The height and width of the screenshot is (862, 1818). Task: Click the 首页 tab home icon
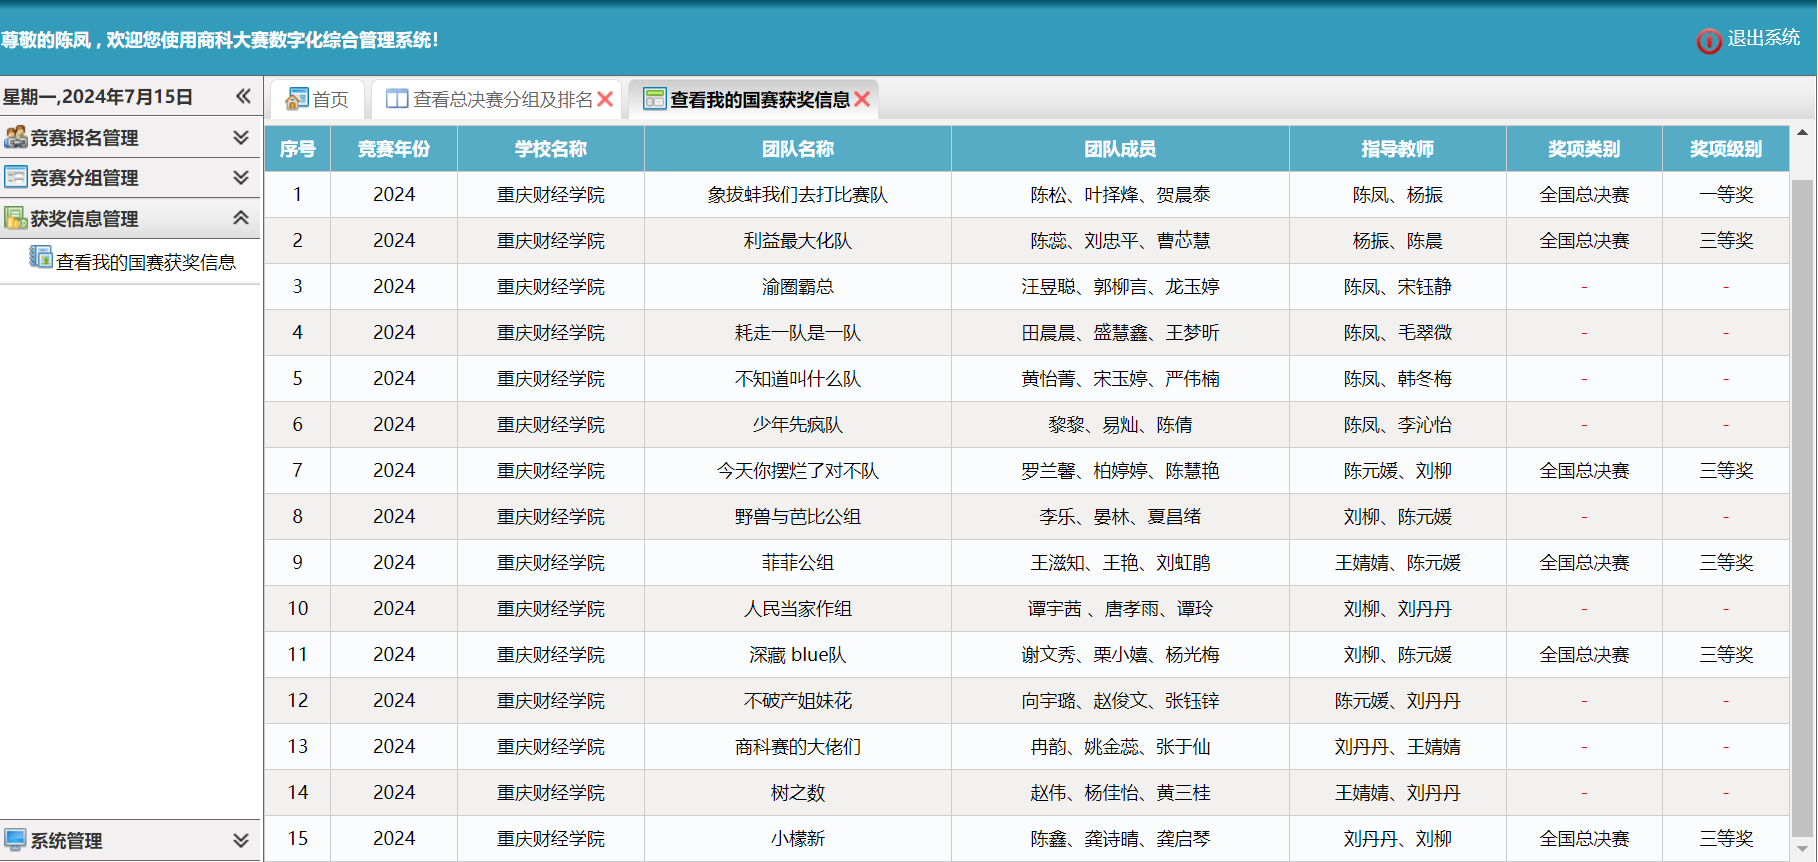(x=297, y=99)
